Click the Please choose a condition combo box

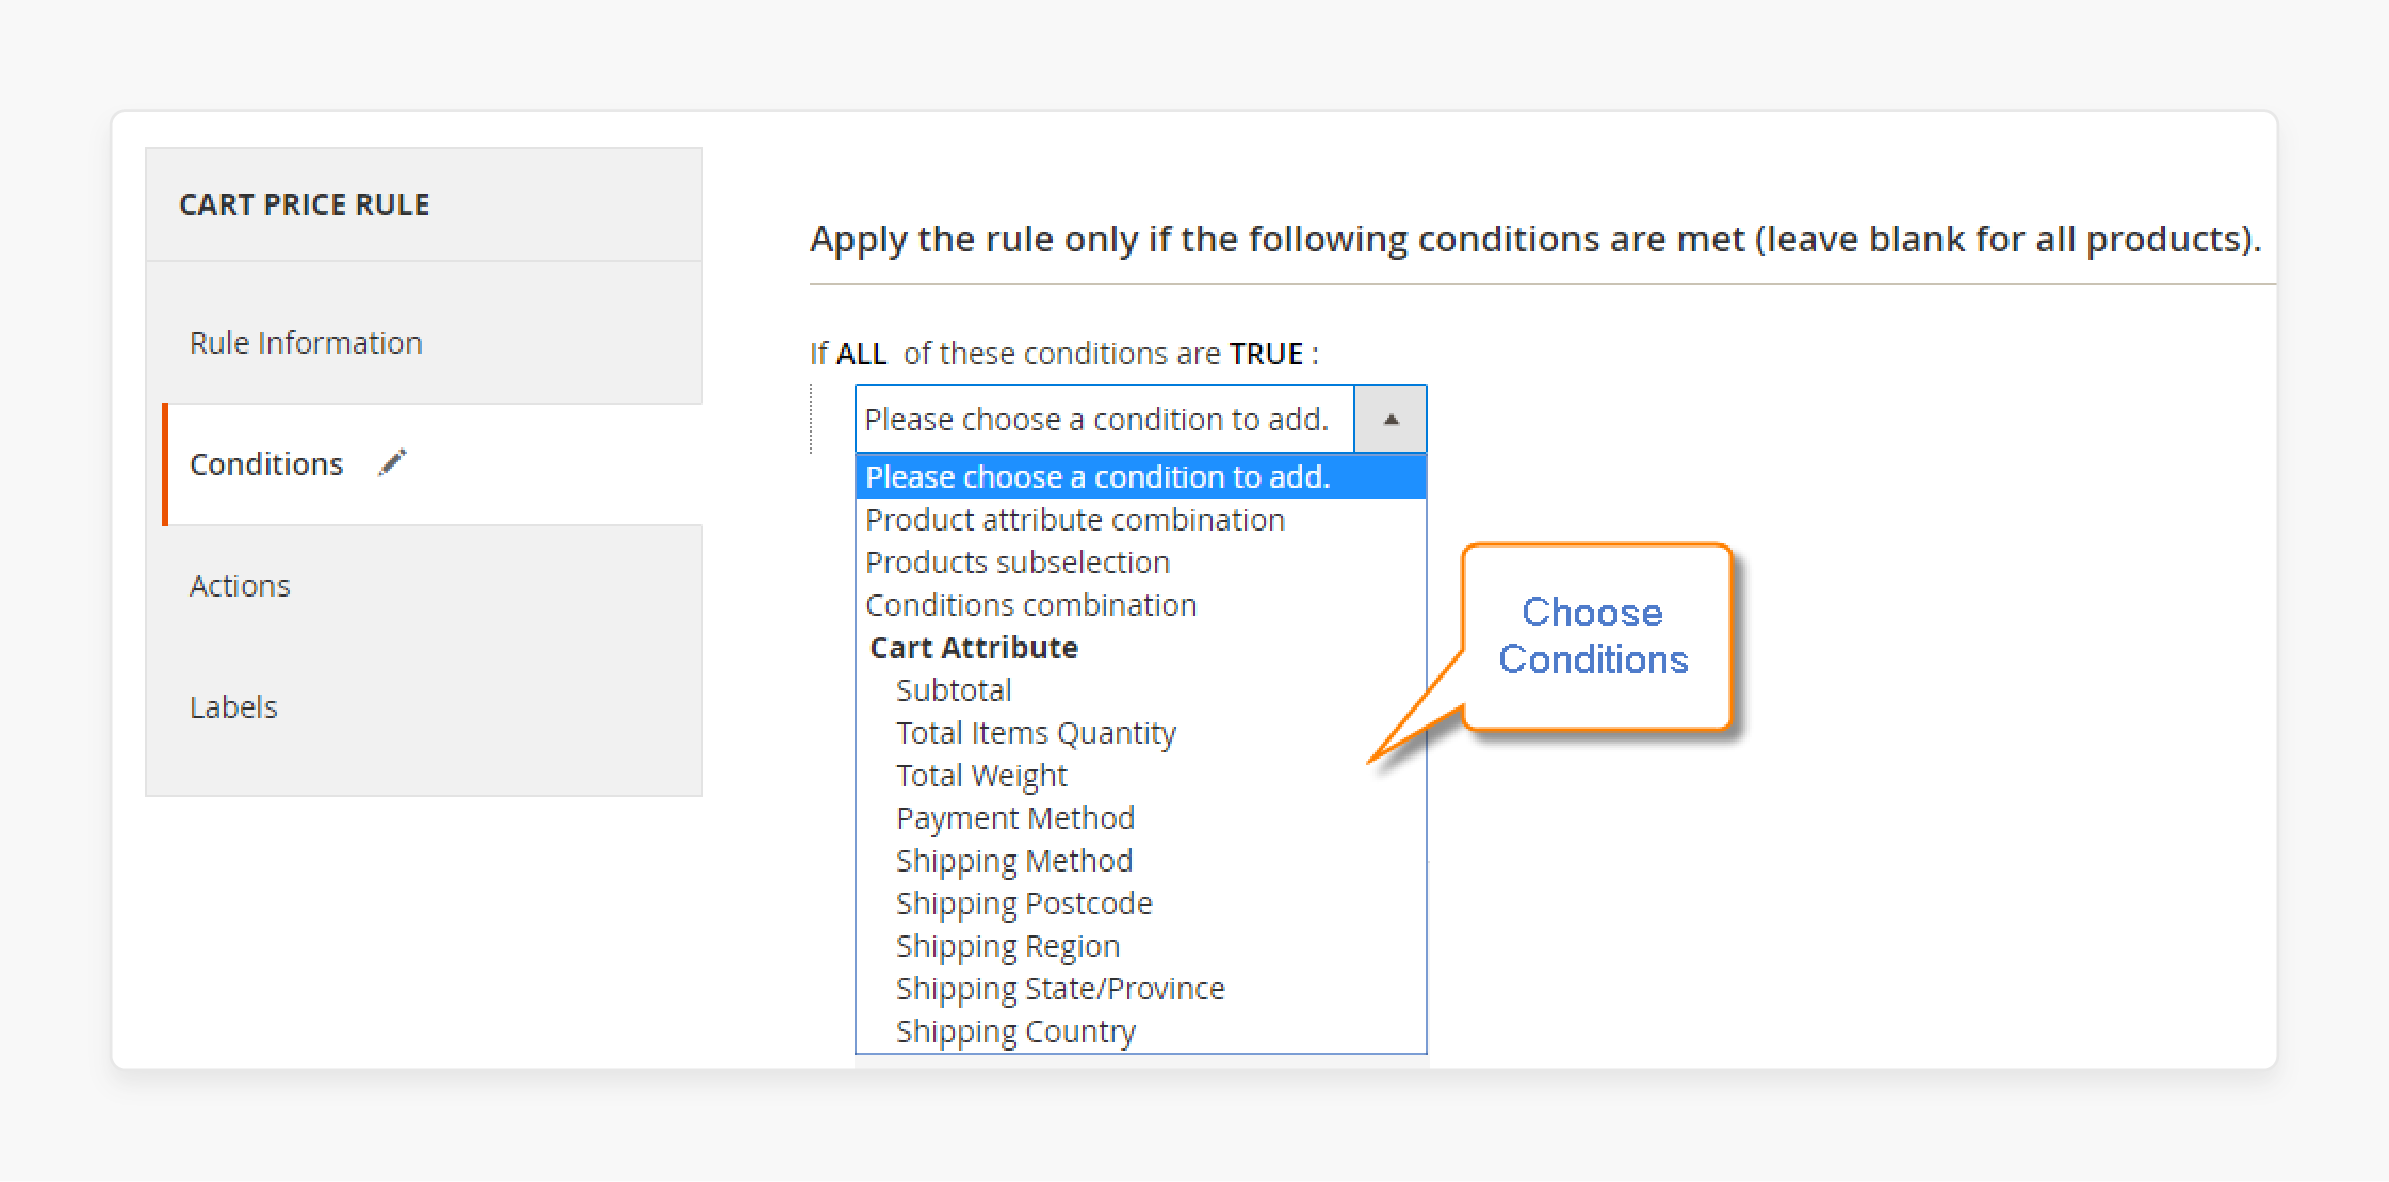click(x=1100, y=419)
